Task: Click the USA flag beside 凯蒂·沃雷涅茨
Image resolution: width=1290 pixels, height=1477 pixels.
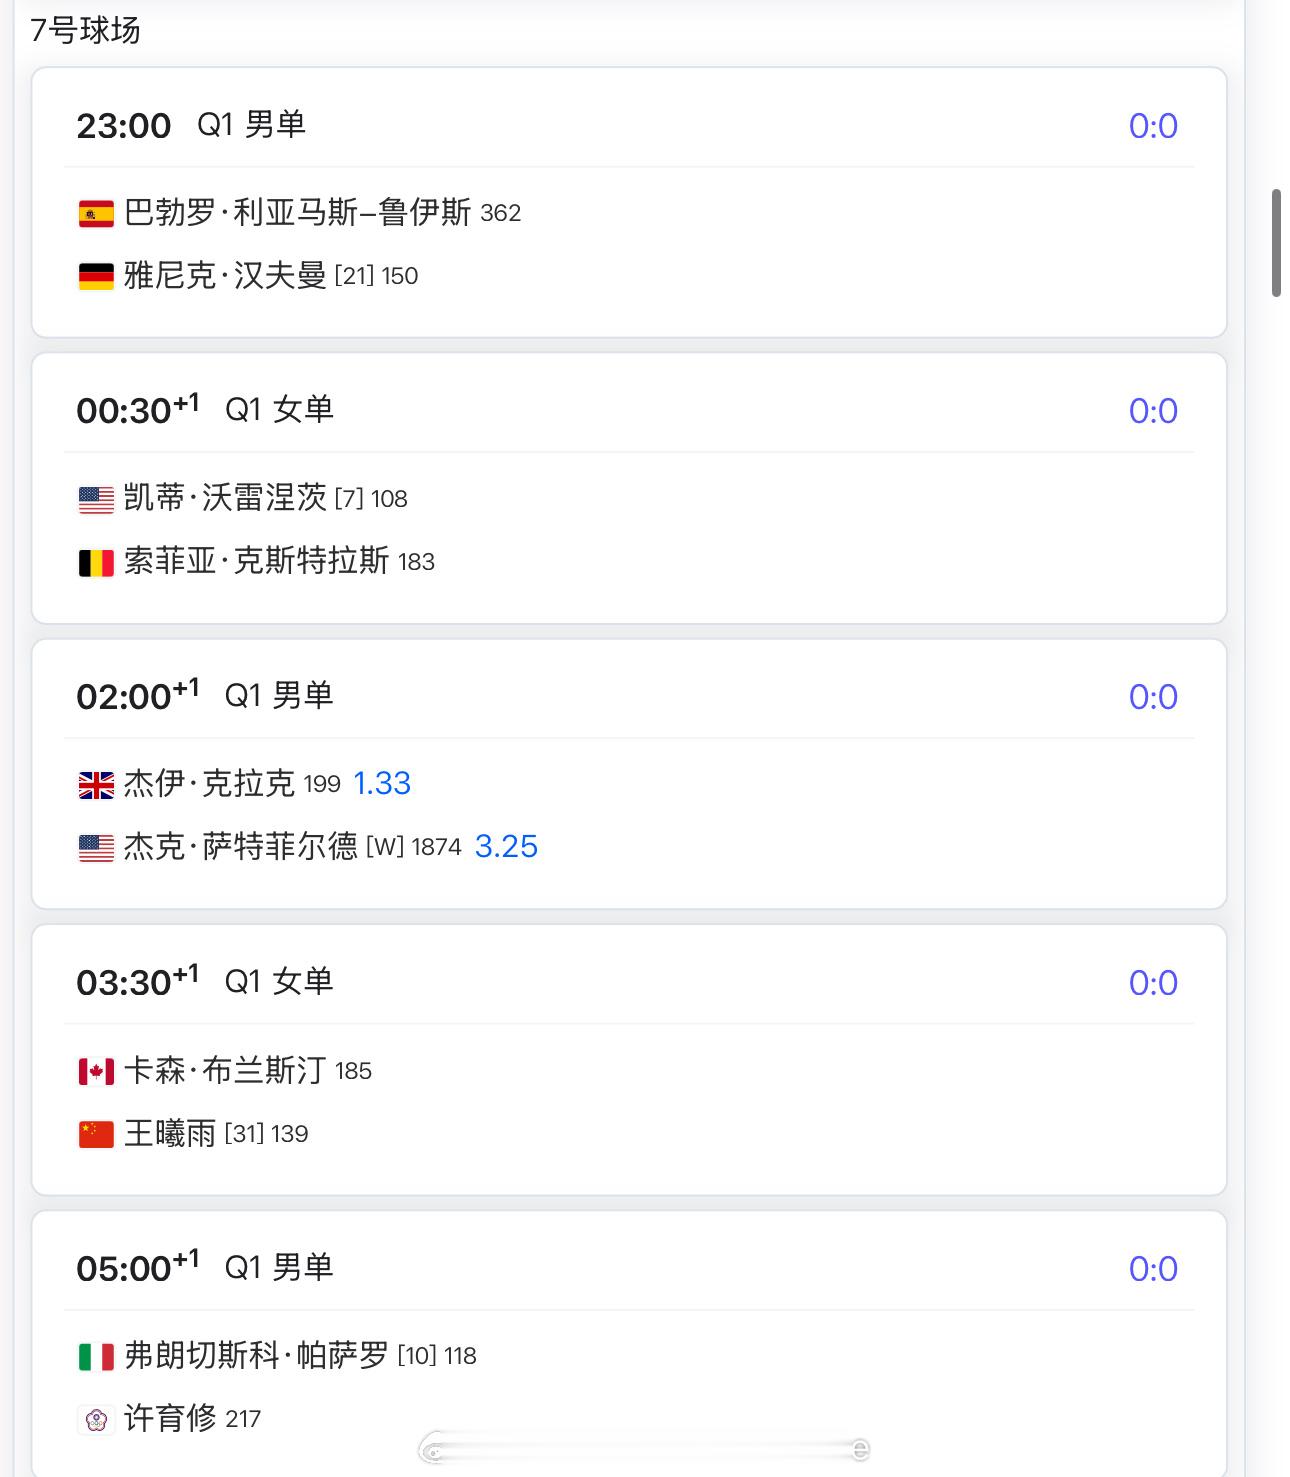Action: click(x=96, y=500)
